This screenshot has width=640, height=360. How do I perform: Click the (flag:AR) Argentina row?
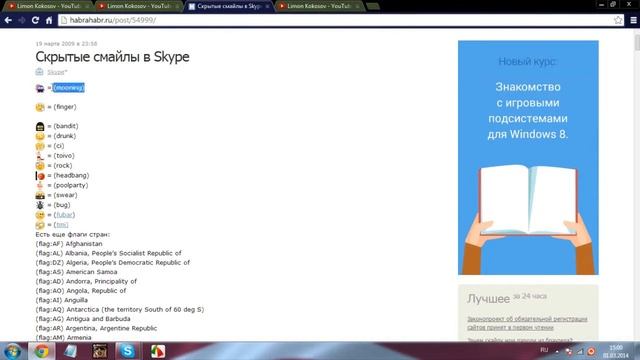click(96, 328)
